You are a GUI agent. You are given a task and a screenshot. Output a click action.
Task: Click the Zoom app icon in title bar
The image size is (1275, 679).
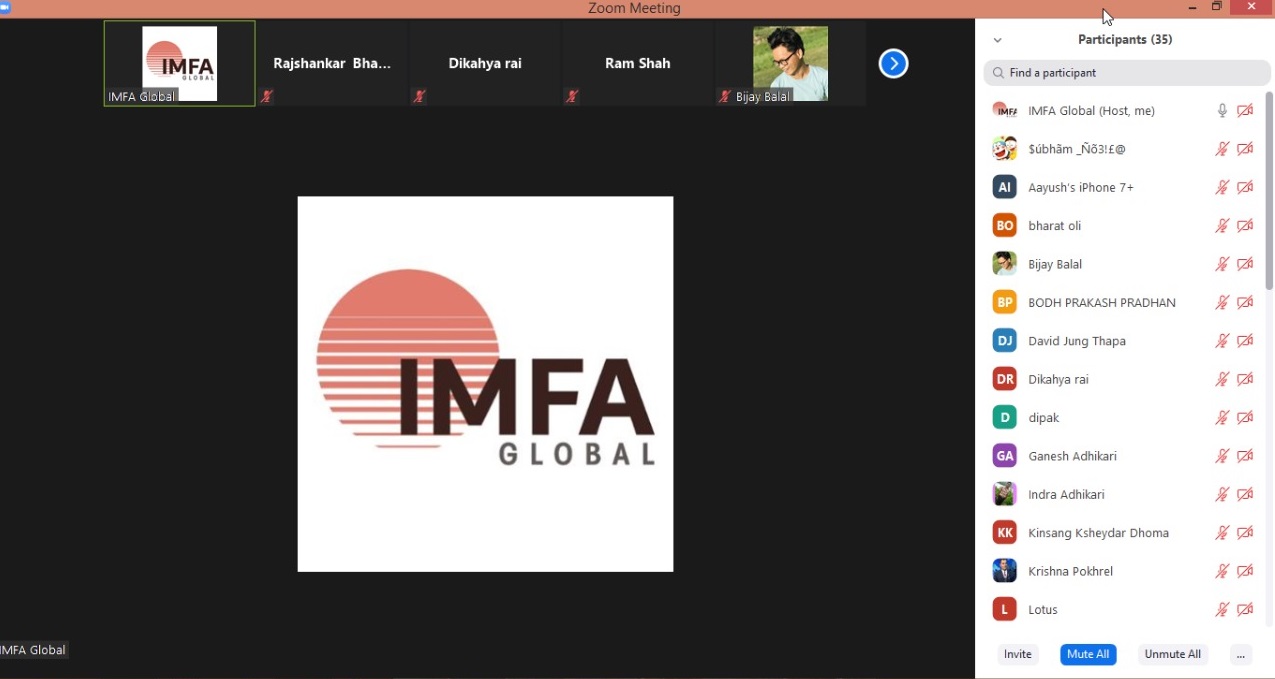coord(5,7)
